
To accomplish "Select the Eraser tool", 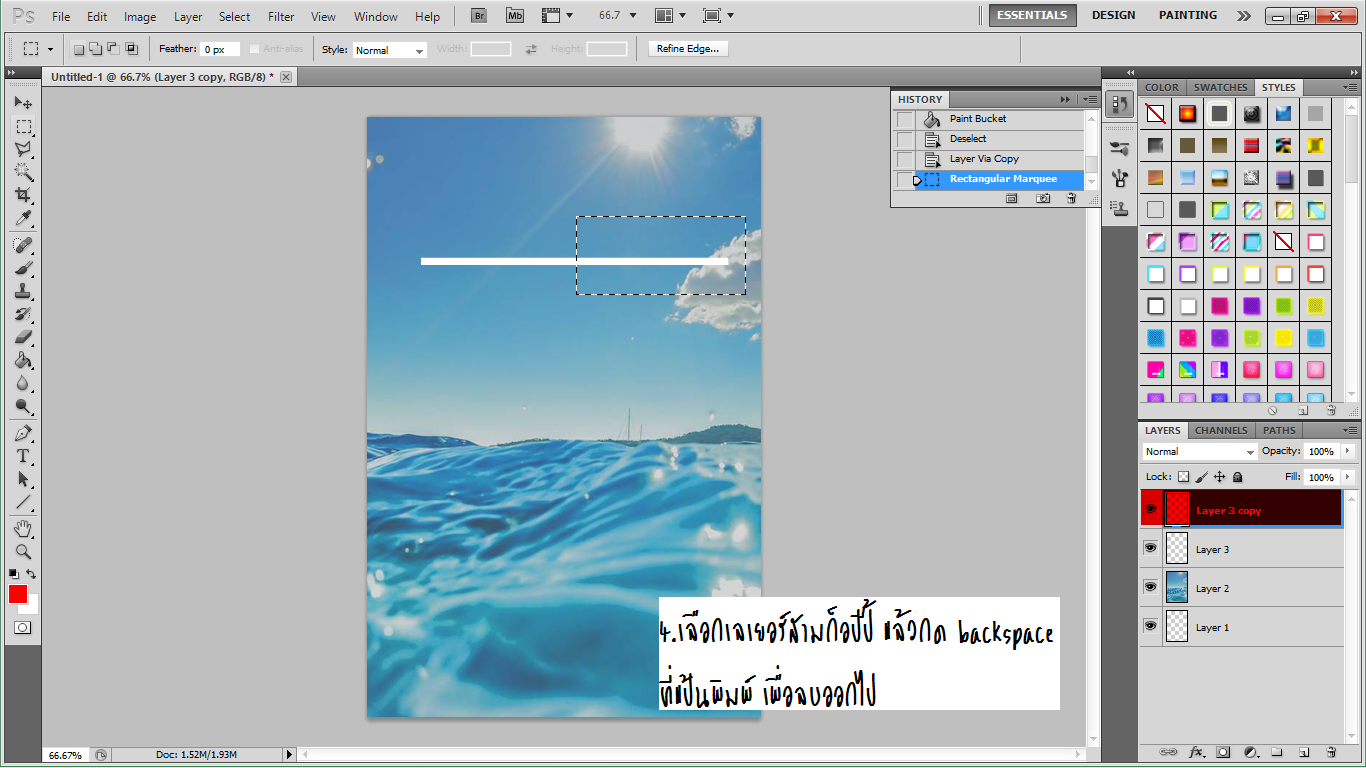I will [x=23, y=337].
